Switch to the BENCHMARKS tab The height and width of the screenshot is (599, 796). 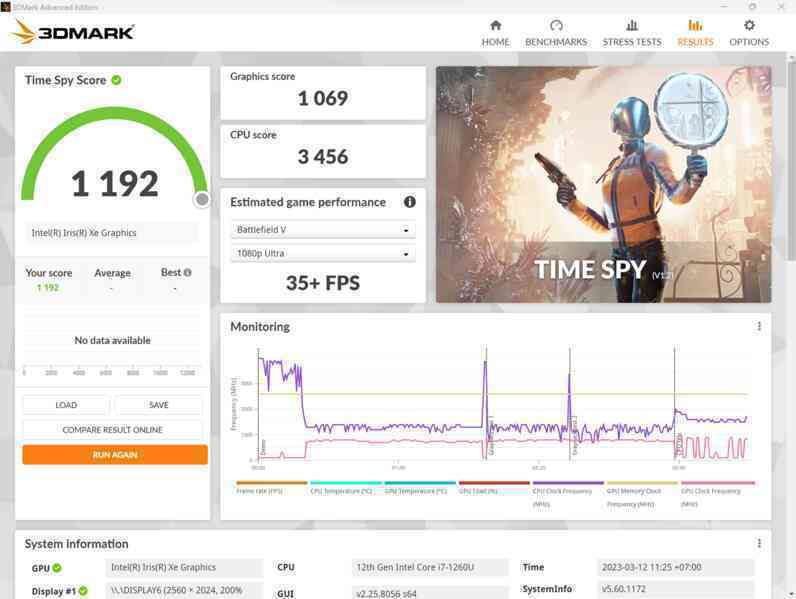click(x=556, y=34)
